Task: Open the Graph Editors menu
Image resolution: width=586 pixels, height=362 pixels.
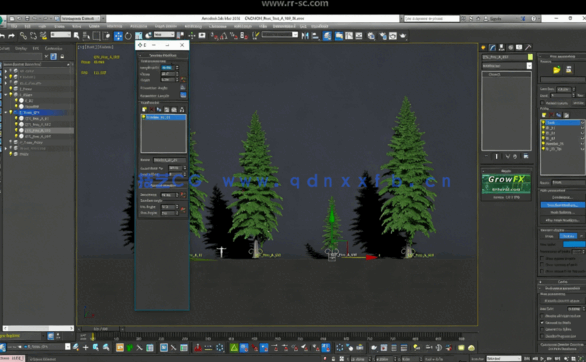Action: (166, 26)
